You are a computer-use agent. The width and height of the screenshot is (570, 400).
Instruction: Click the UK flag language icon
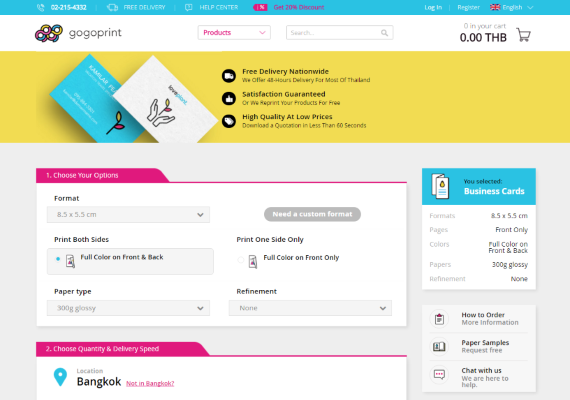(495, 7)
